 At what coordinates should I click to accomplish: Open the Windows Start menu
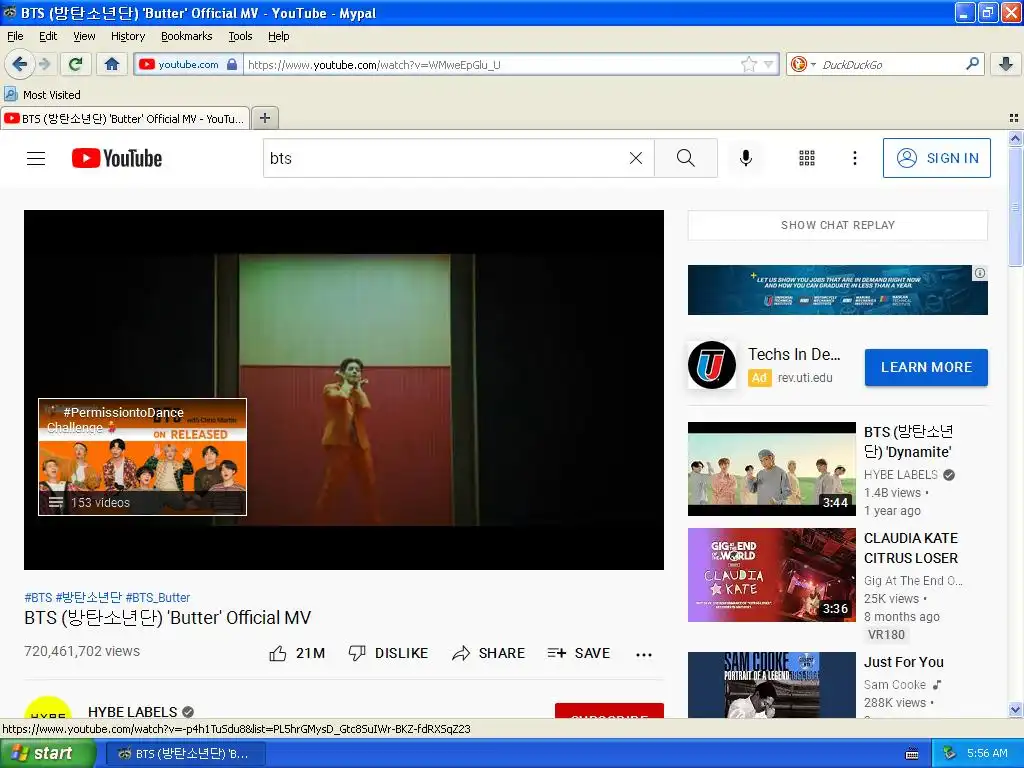pyautogui.click(x=48, y=753)
